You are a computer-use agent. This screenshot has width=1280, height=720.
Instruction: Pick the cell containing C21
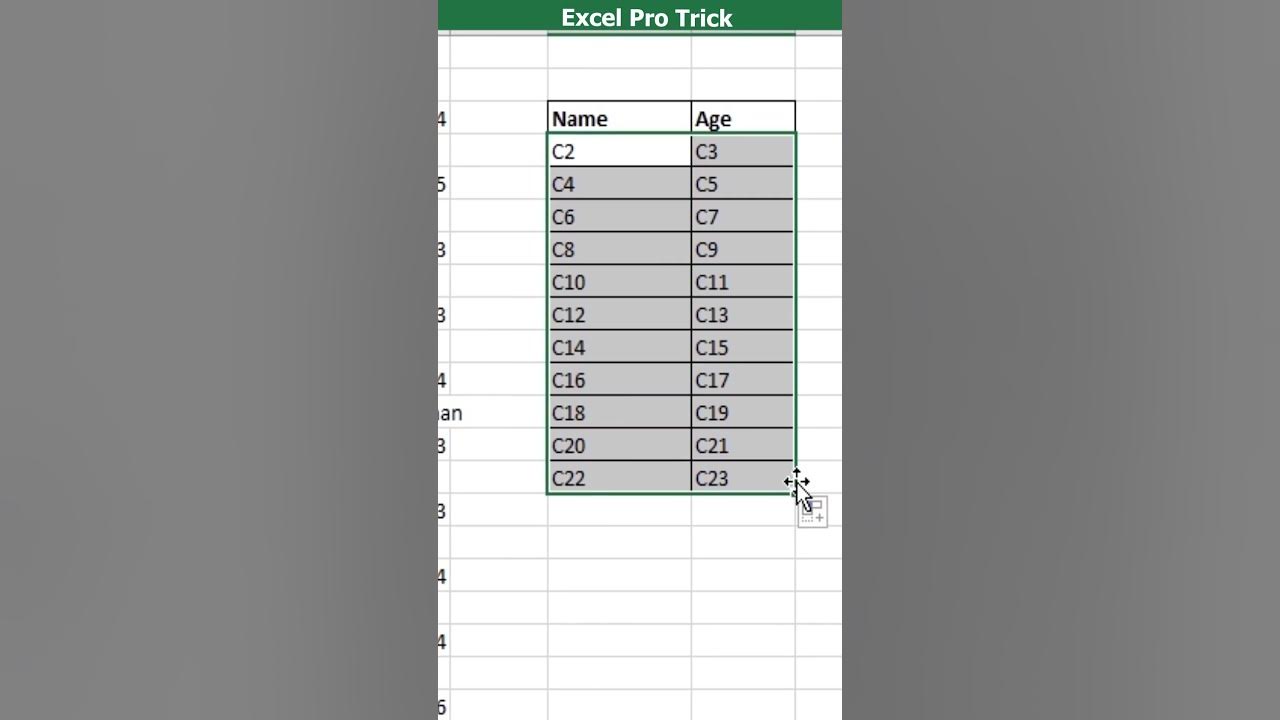click(742, 445)
